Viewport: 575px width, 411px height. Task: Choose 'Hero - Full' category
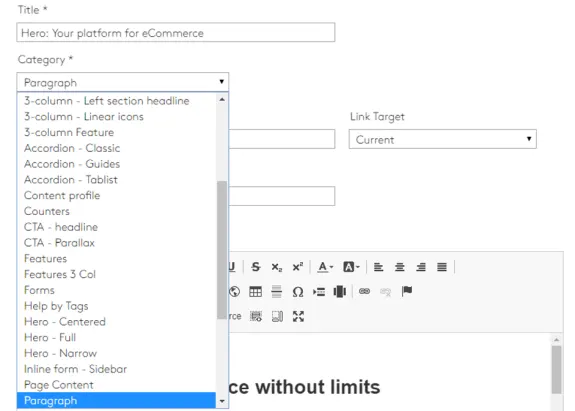point(117,337)
